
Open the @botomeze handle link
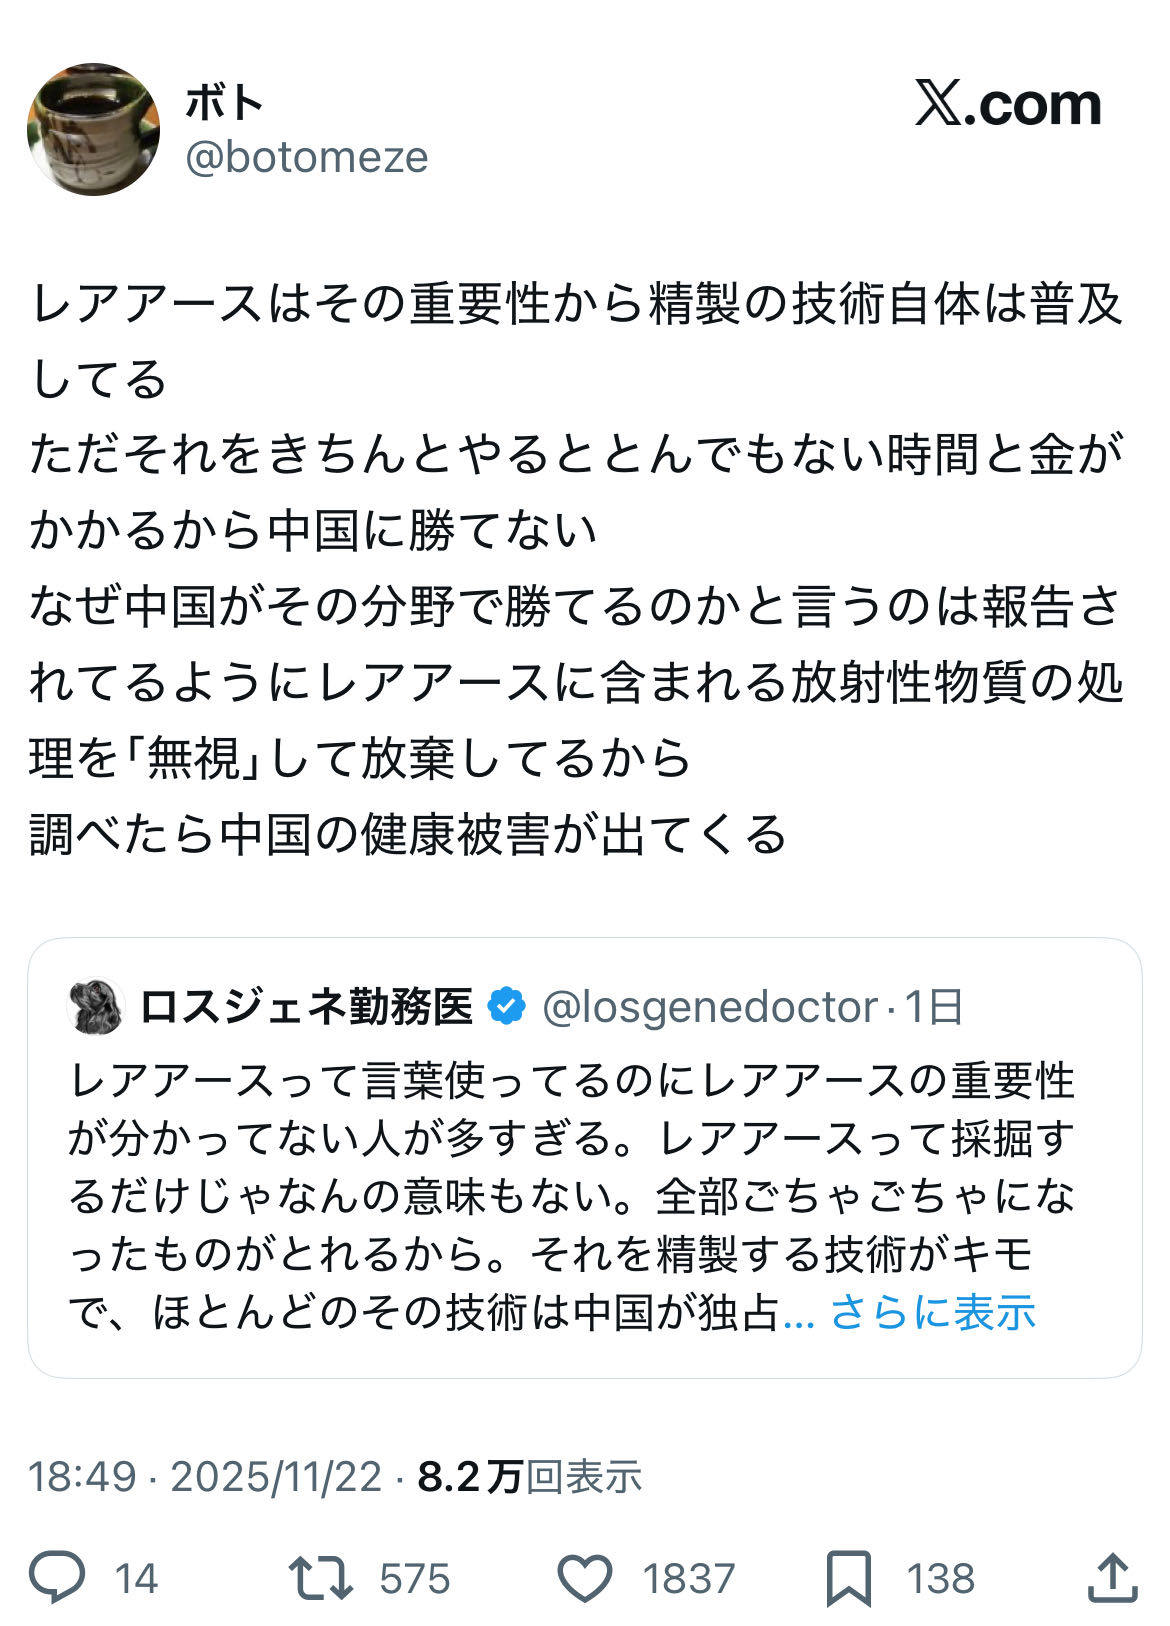tap(306, 157)
